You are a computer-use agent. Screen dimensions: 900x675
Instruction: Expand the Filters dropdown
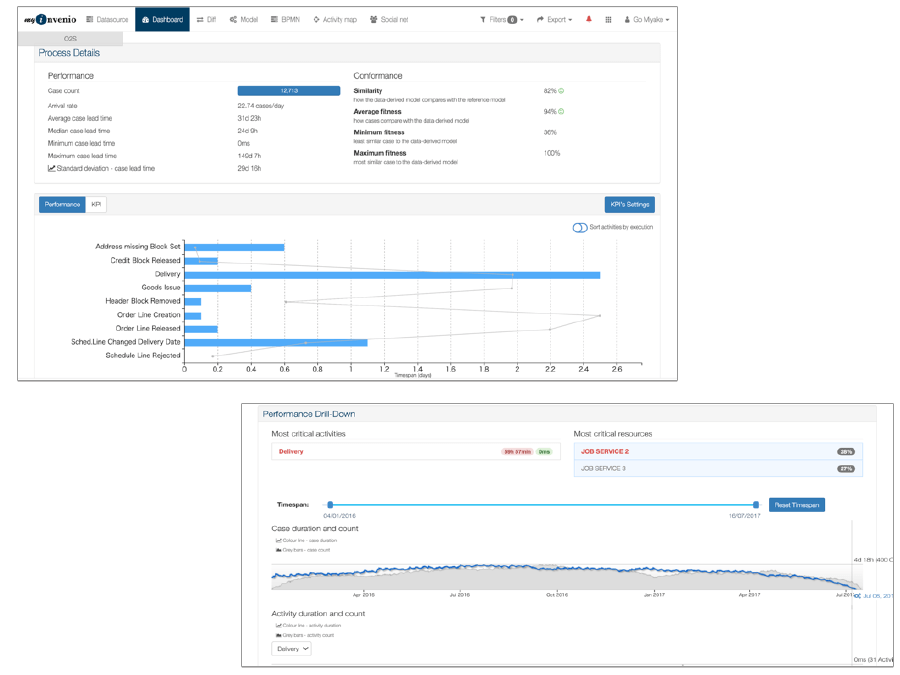tap(501, 19)
